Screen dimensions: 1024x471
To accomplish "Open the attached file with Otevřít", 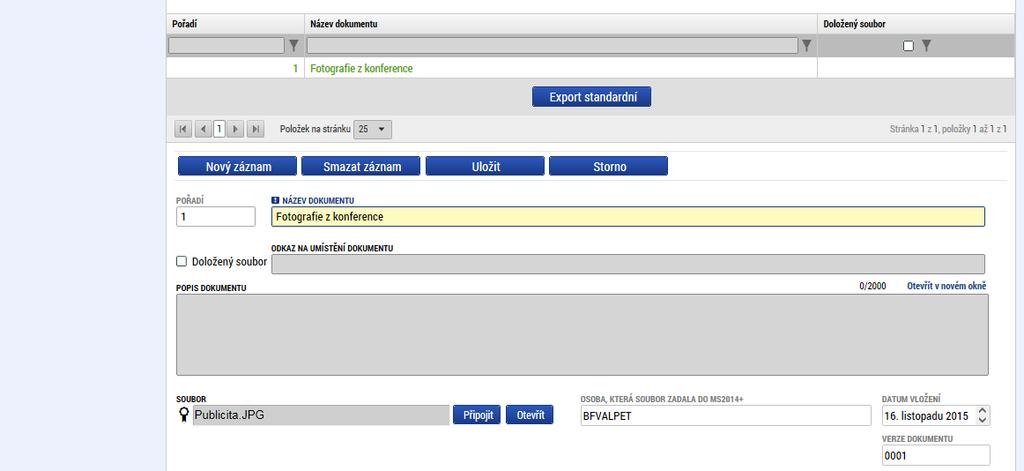I will (530, 415).
